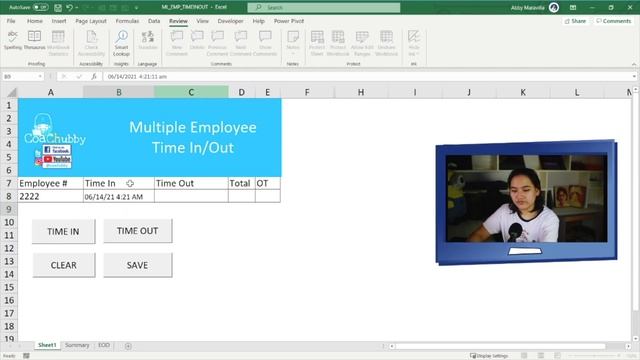This screenshot has width=640, height=360.
Task: Switch to the Data tab
Action: tap(154, 21)
